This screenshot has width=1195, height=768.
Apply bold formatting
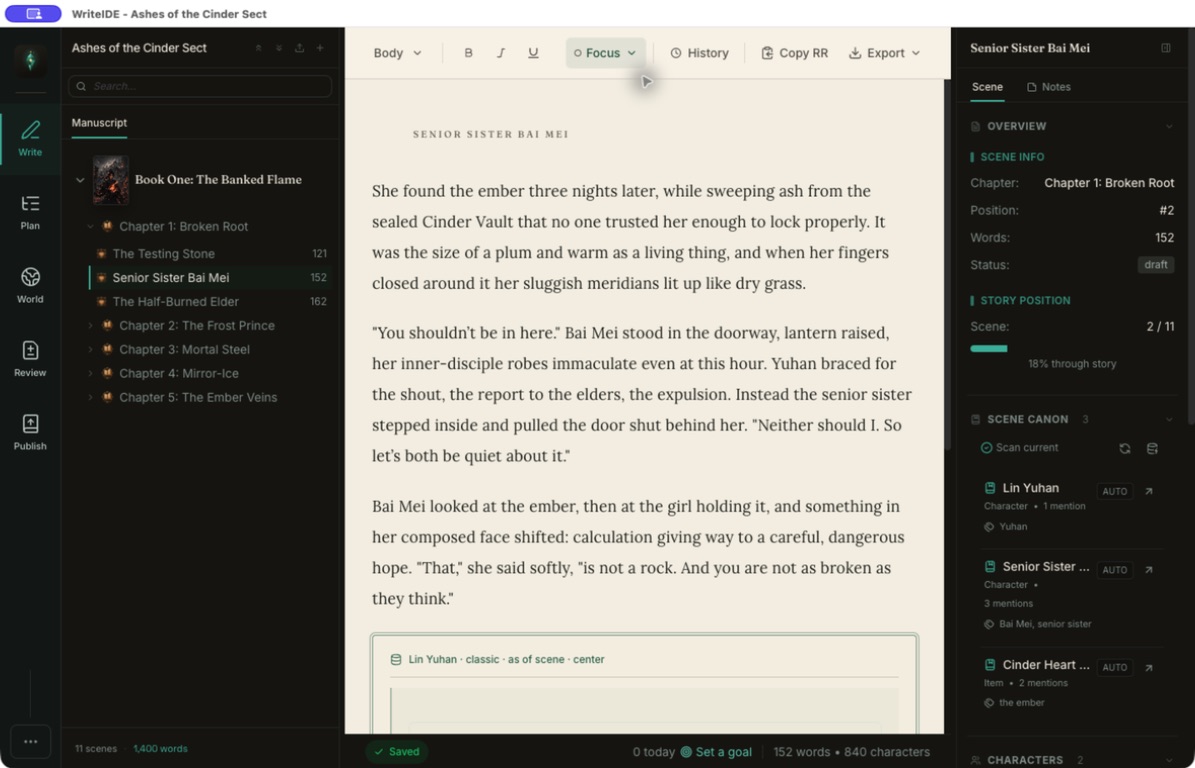pos(468,53)
